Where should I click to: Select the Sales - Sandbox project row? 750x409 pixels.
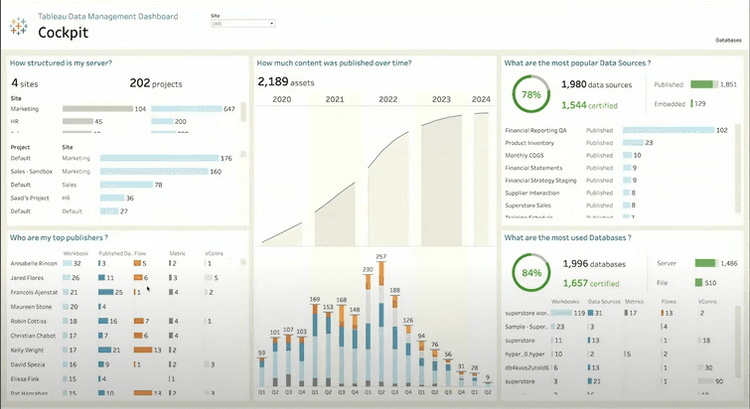click(x=116, y=171)
